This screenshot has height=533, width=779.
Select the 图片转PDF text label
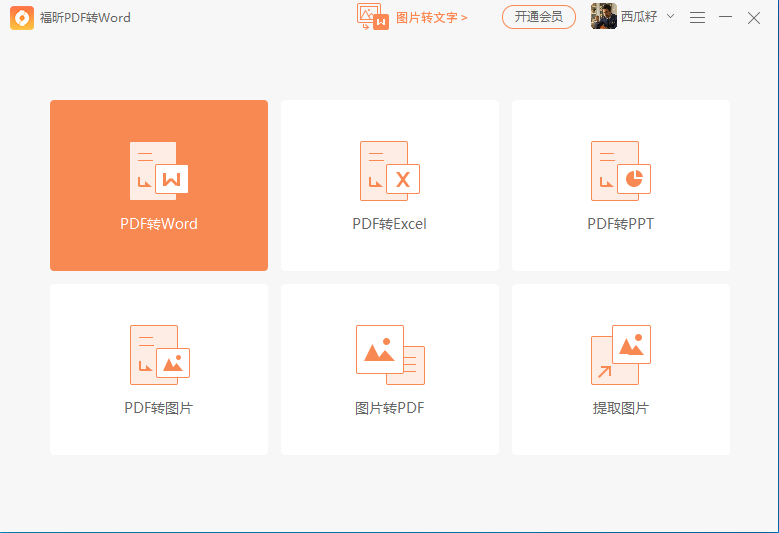coord(389,408)
